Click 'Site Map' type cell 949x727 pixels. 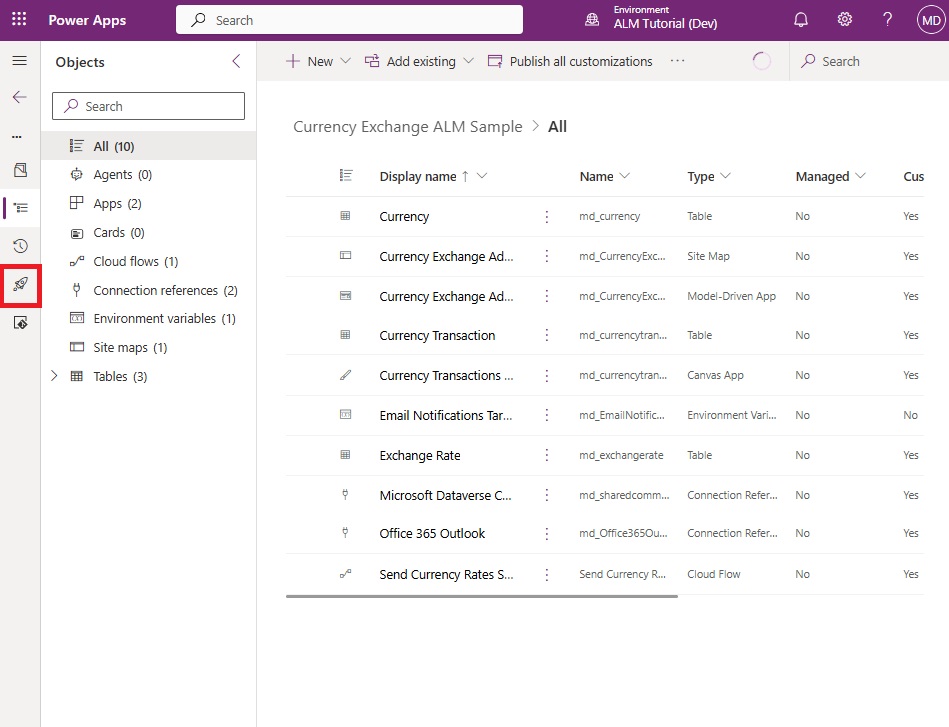pos(708,256)
